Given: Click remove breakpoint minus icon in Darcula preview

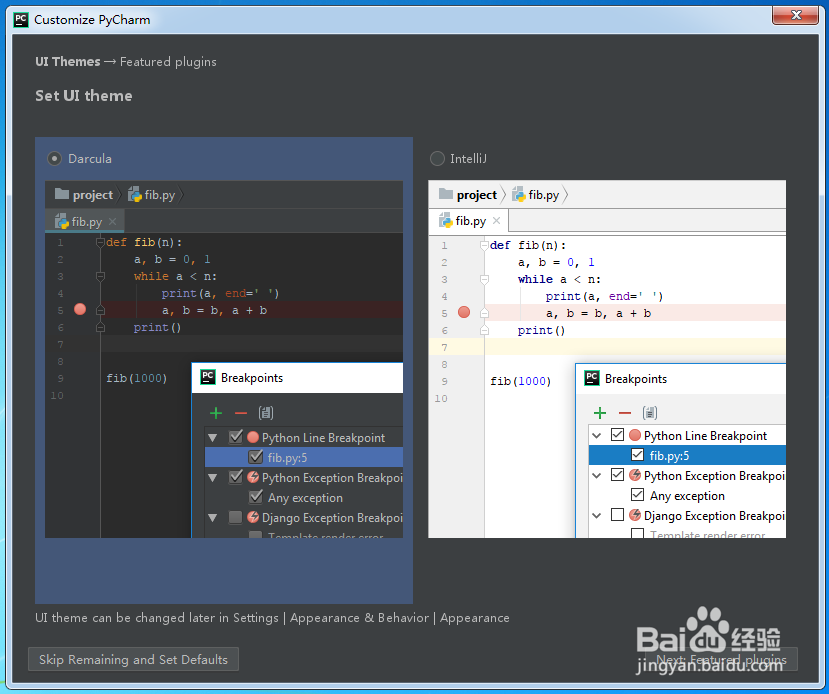Looking at the screenshot, I should point(241,413).
